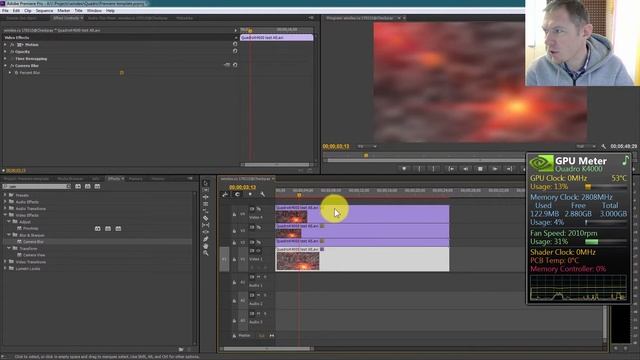This screenshot has width=640, height=360.
Task: Click Go to In point button
Action: coord(451,169)
